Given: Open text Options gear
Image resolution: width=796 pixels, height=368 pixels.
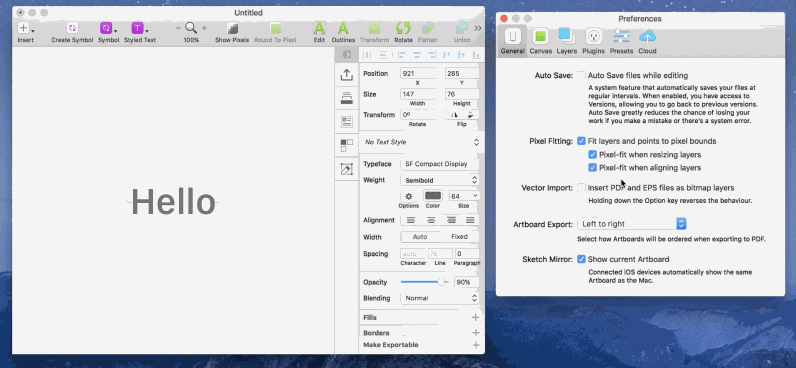Looking at the screenshot, I should pyautogui.click(x=409, y=196).
